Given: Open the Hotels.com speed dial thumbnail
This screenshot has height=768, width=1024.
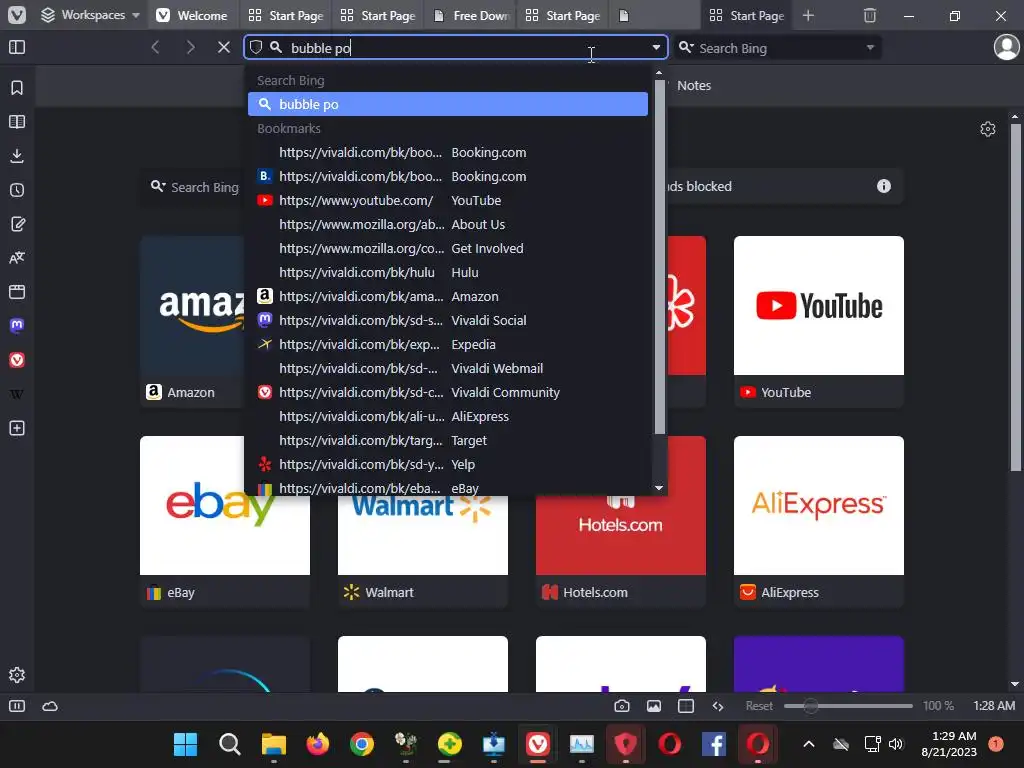Looking at the screenshot, I should coord(620,534).
